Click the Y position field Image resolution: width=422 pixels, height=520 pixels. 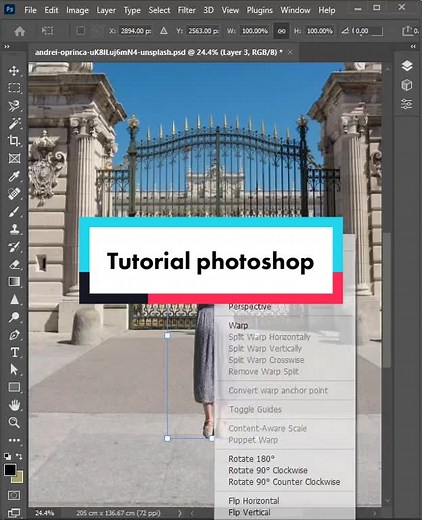203,31
